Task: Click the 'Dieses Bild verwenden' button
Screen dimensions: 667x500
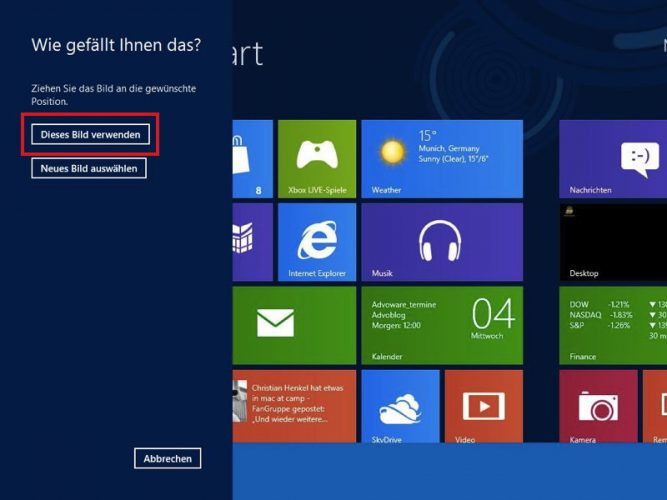Action: click(90, 134)
